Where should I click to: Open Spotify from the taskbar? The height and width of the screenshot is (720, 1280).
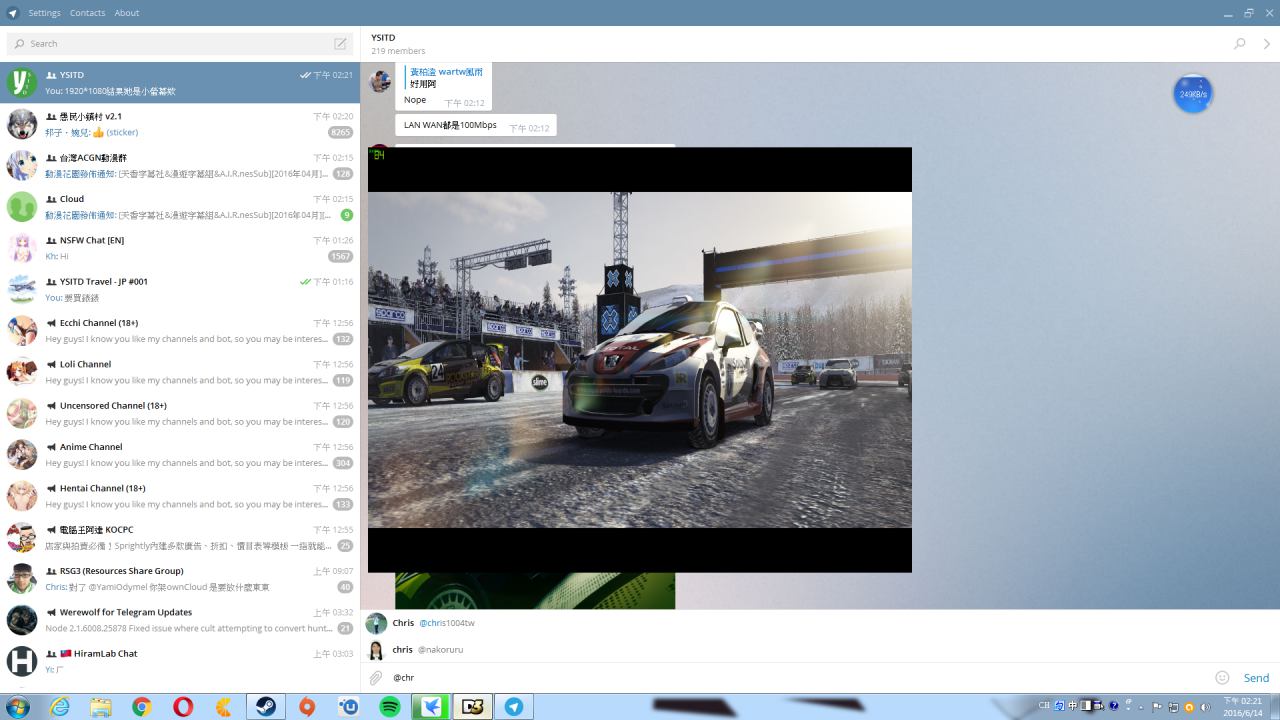[x=390, y=707]
